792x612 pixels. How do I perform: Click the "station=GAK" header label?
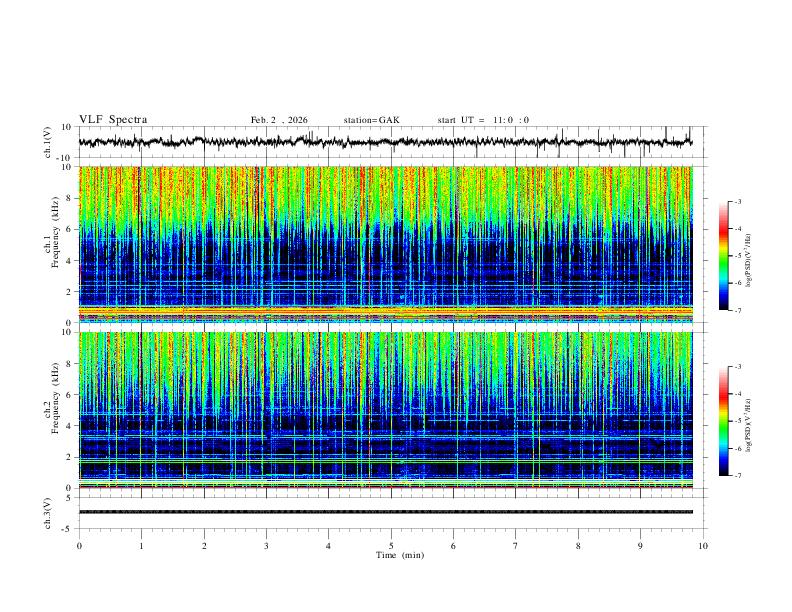(x=371, y=120)
